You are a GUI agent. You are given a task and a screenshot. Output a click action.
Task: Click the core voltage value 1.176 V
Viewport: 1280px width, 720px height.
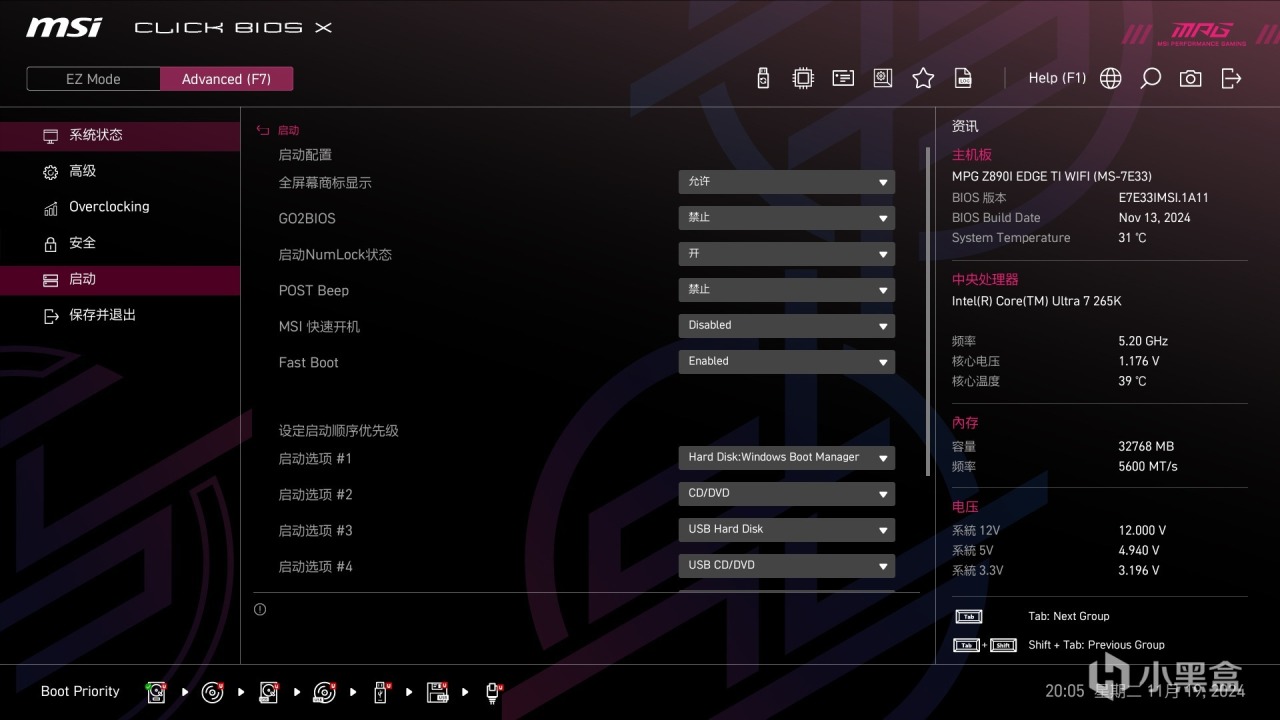(x=1139, y=361)
